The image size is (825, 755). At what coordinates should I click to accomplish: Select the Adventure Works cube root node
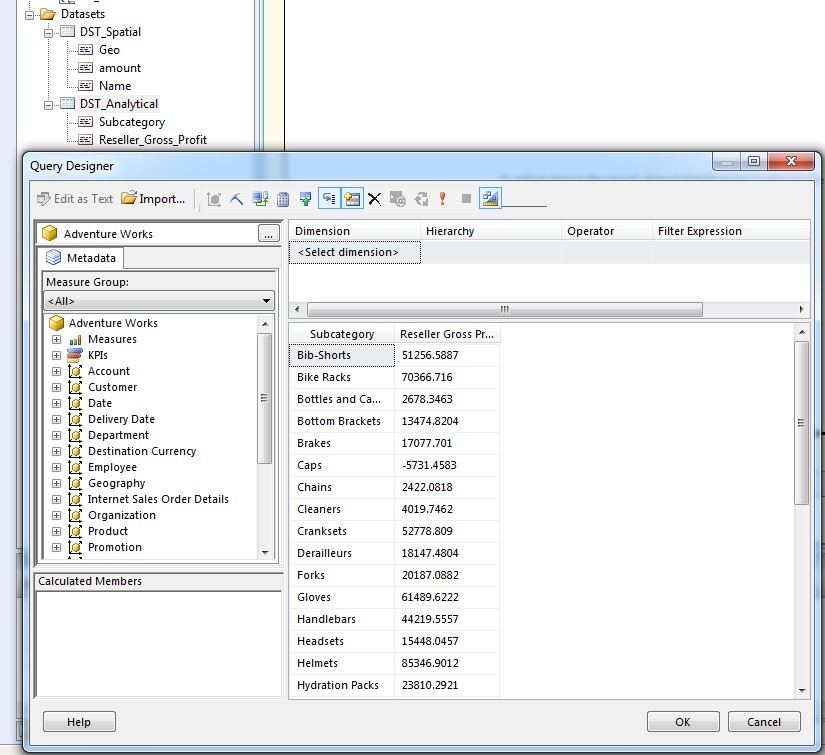click(113, 323)
